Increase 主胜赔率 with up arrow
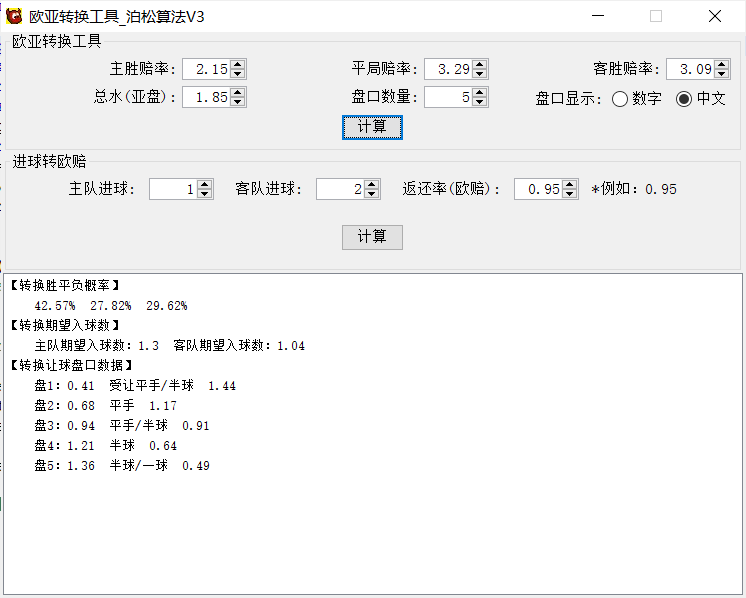Image resolution: width=746 pixels, height=598 pixels. point(237,64)
